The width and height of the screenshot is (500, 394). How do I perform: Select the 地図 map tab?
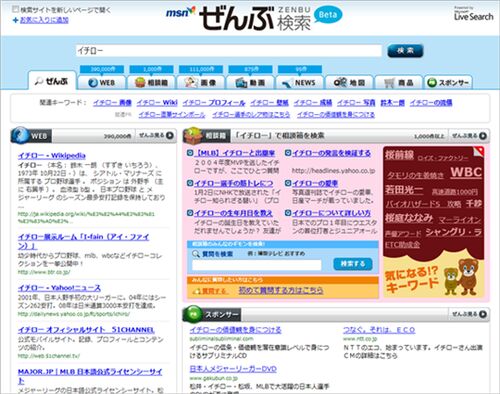[x=349, y=82]
